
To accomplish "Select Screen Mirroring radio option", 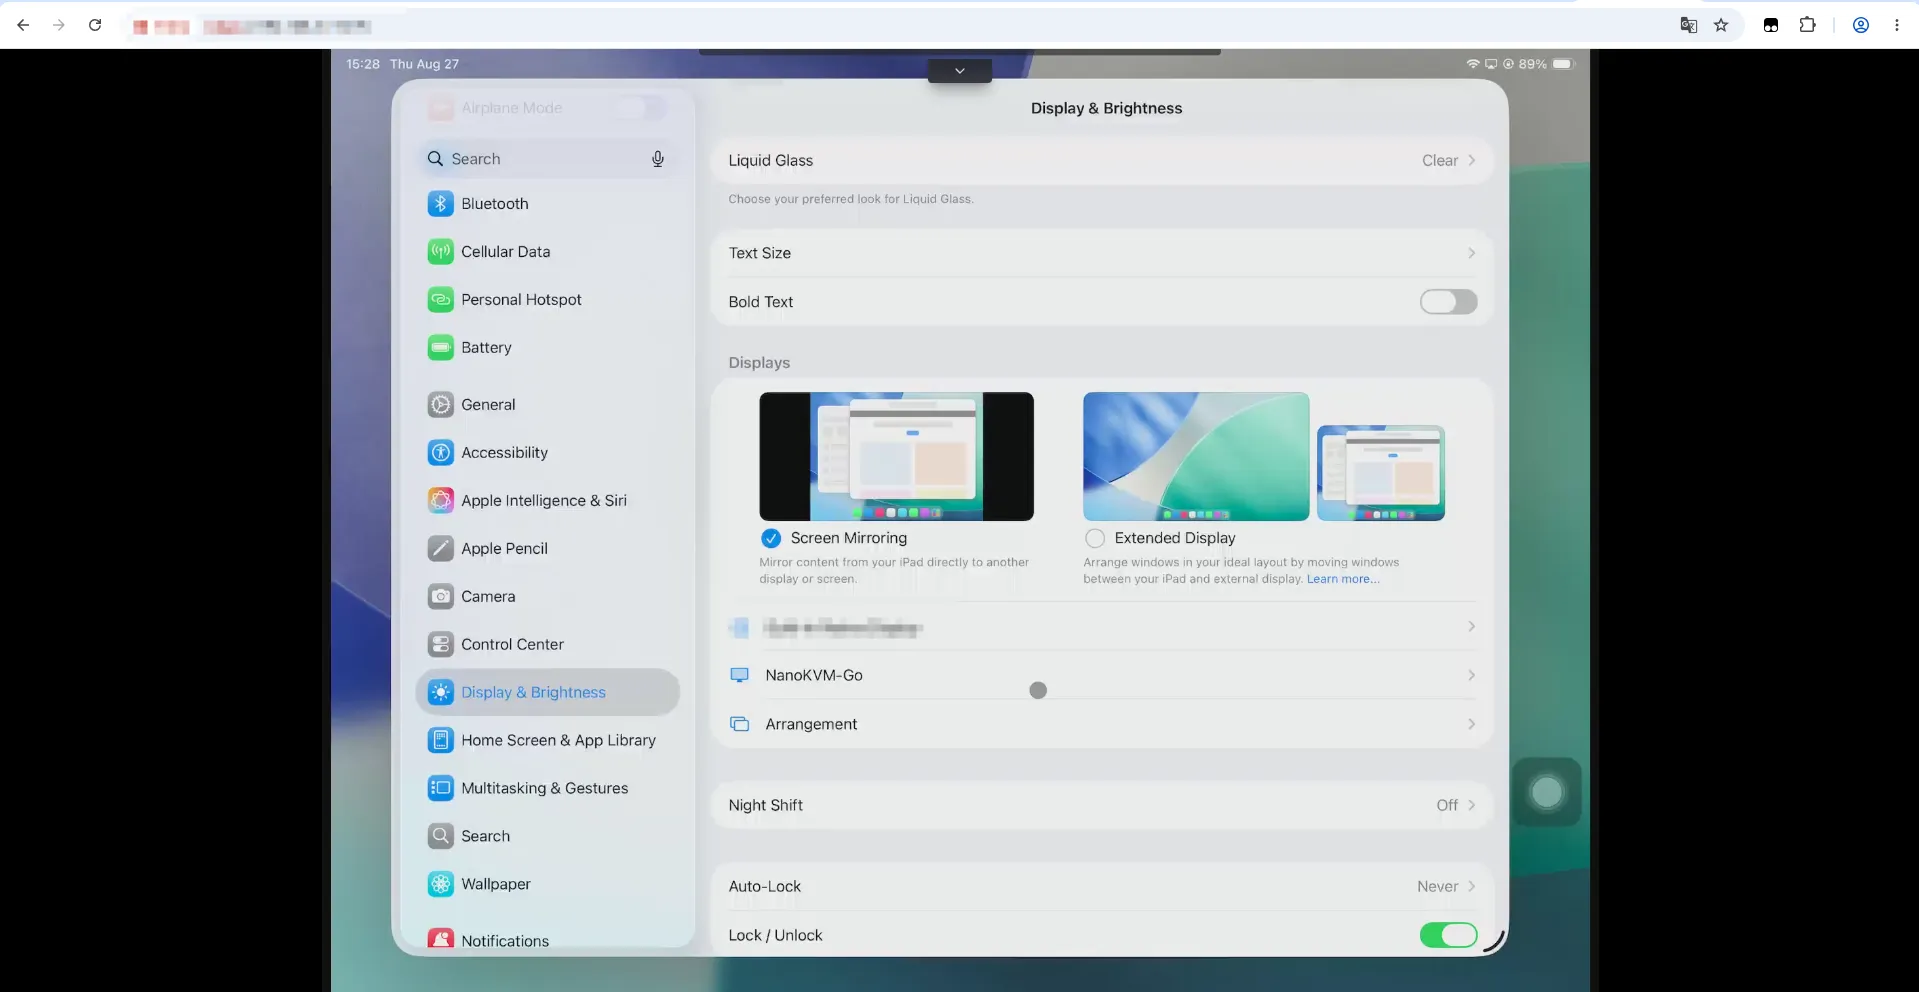I will point(771,539).
